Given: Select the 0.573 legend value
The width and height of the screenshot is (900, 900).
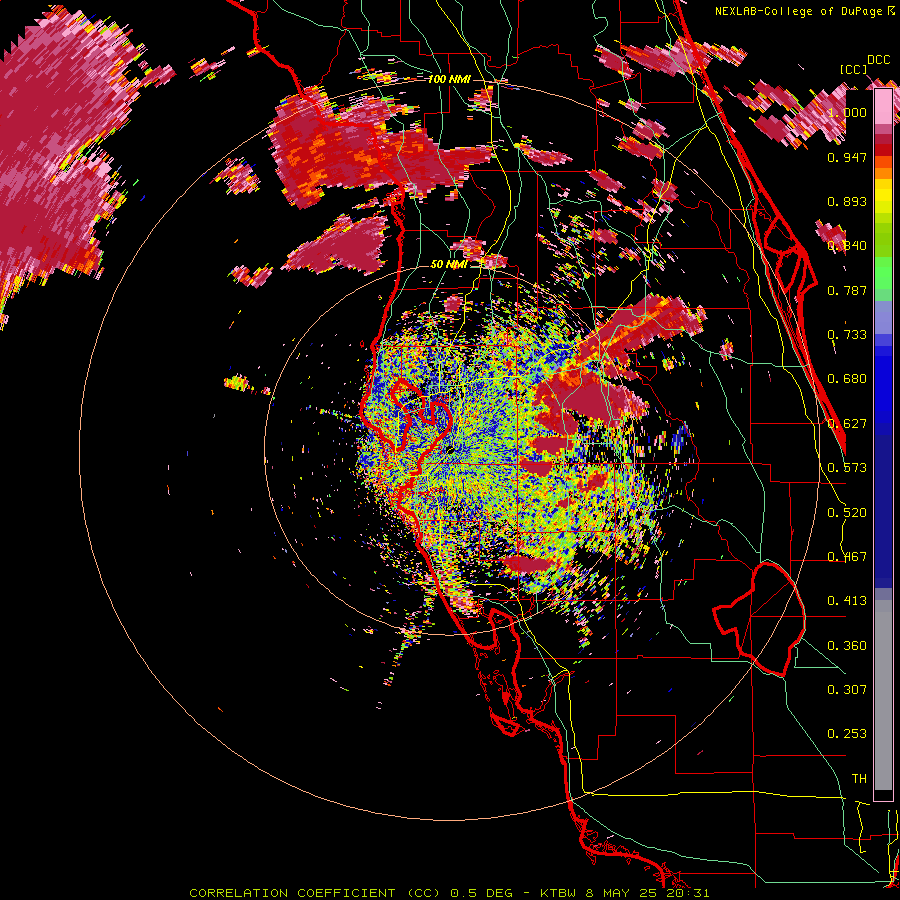Looking at the screenshot, I should point(847,468).
